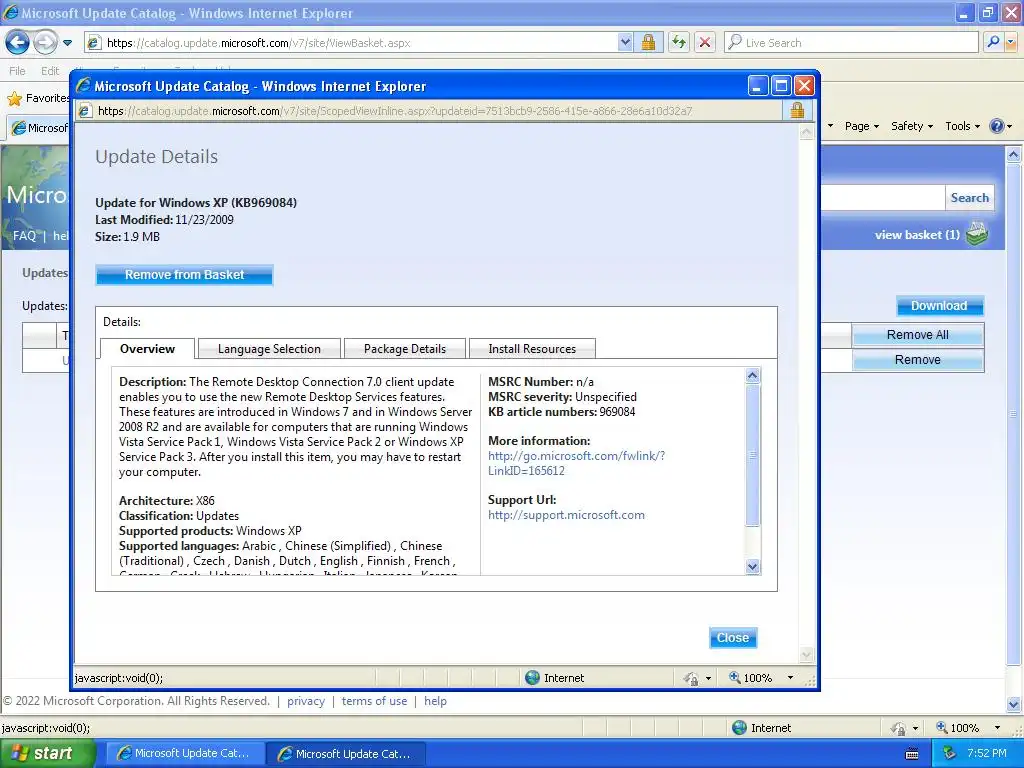
Task: Click the terms of use footer link
Action: click(x=374, y=701)
